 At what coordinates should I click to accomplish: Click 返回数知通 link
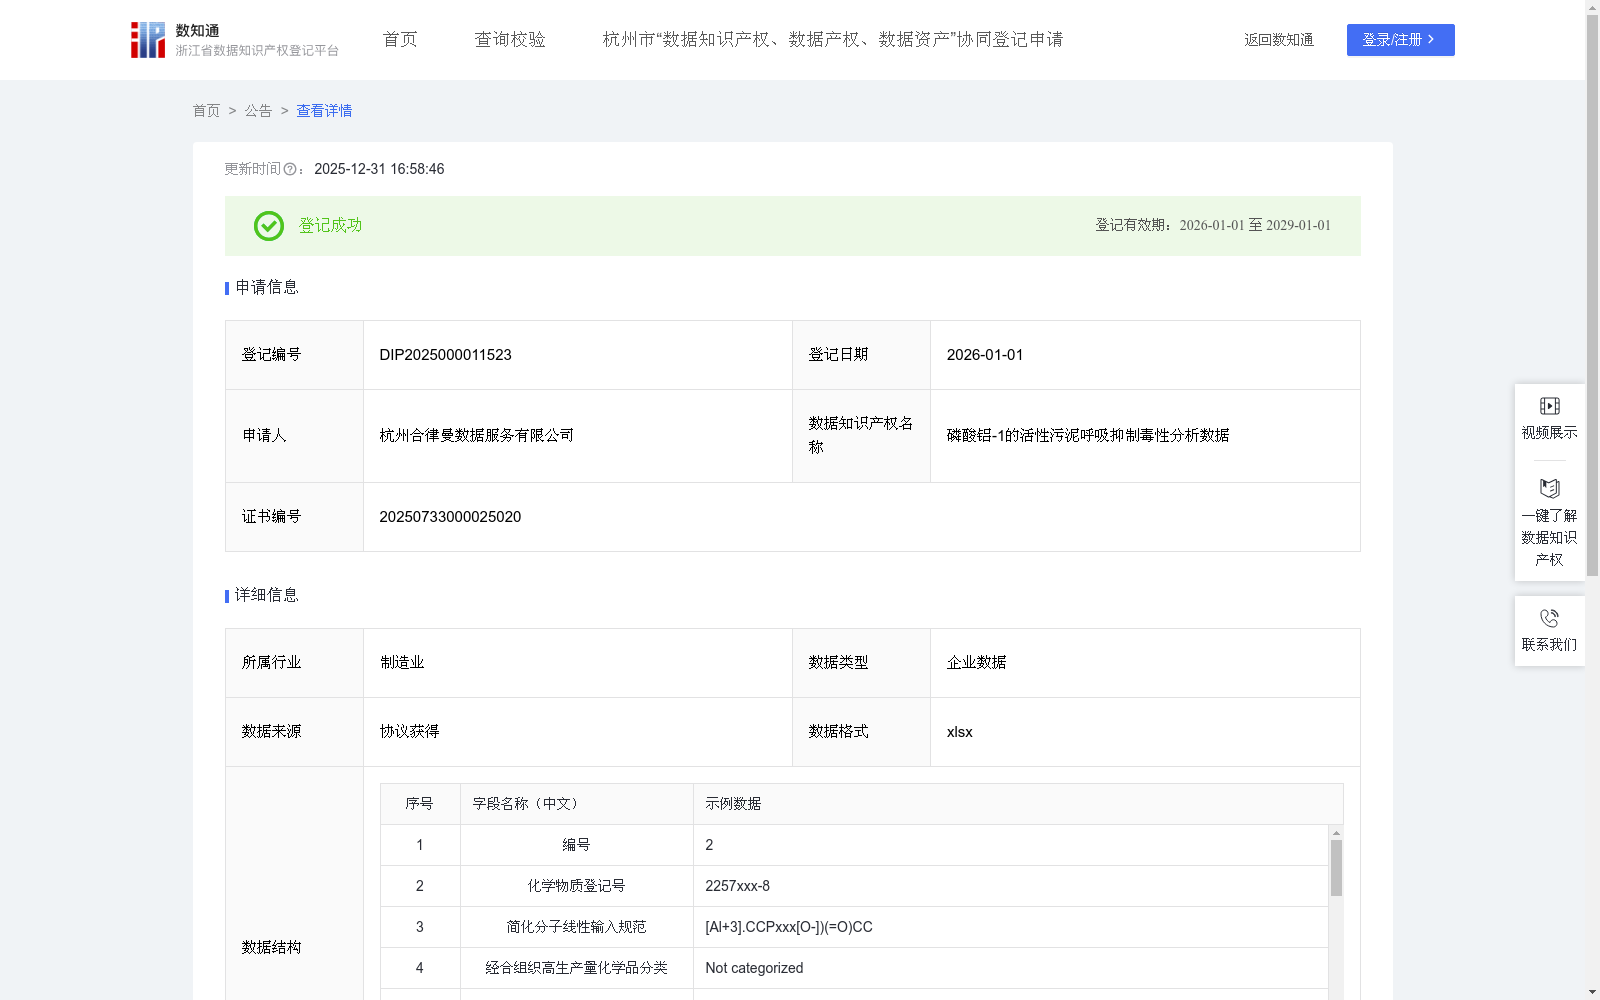(x=1279, y=40)
